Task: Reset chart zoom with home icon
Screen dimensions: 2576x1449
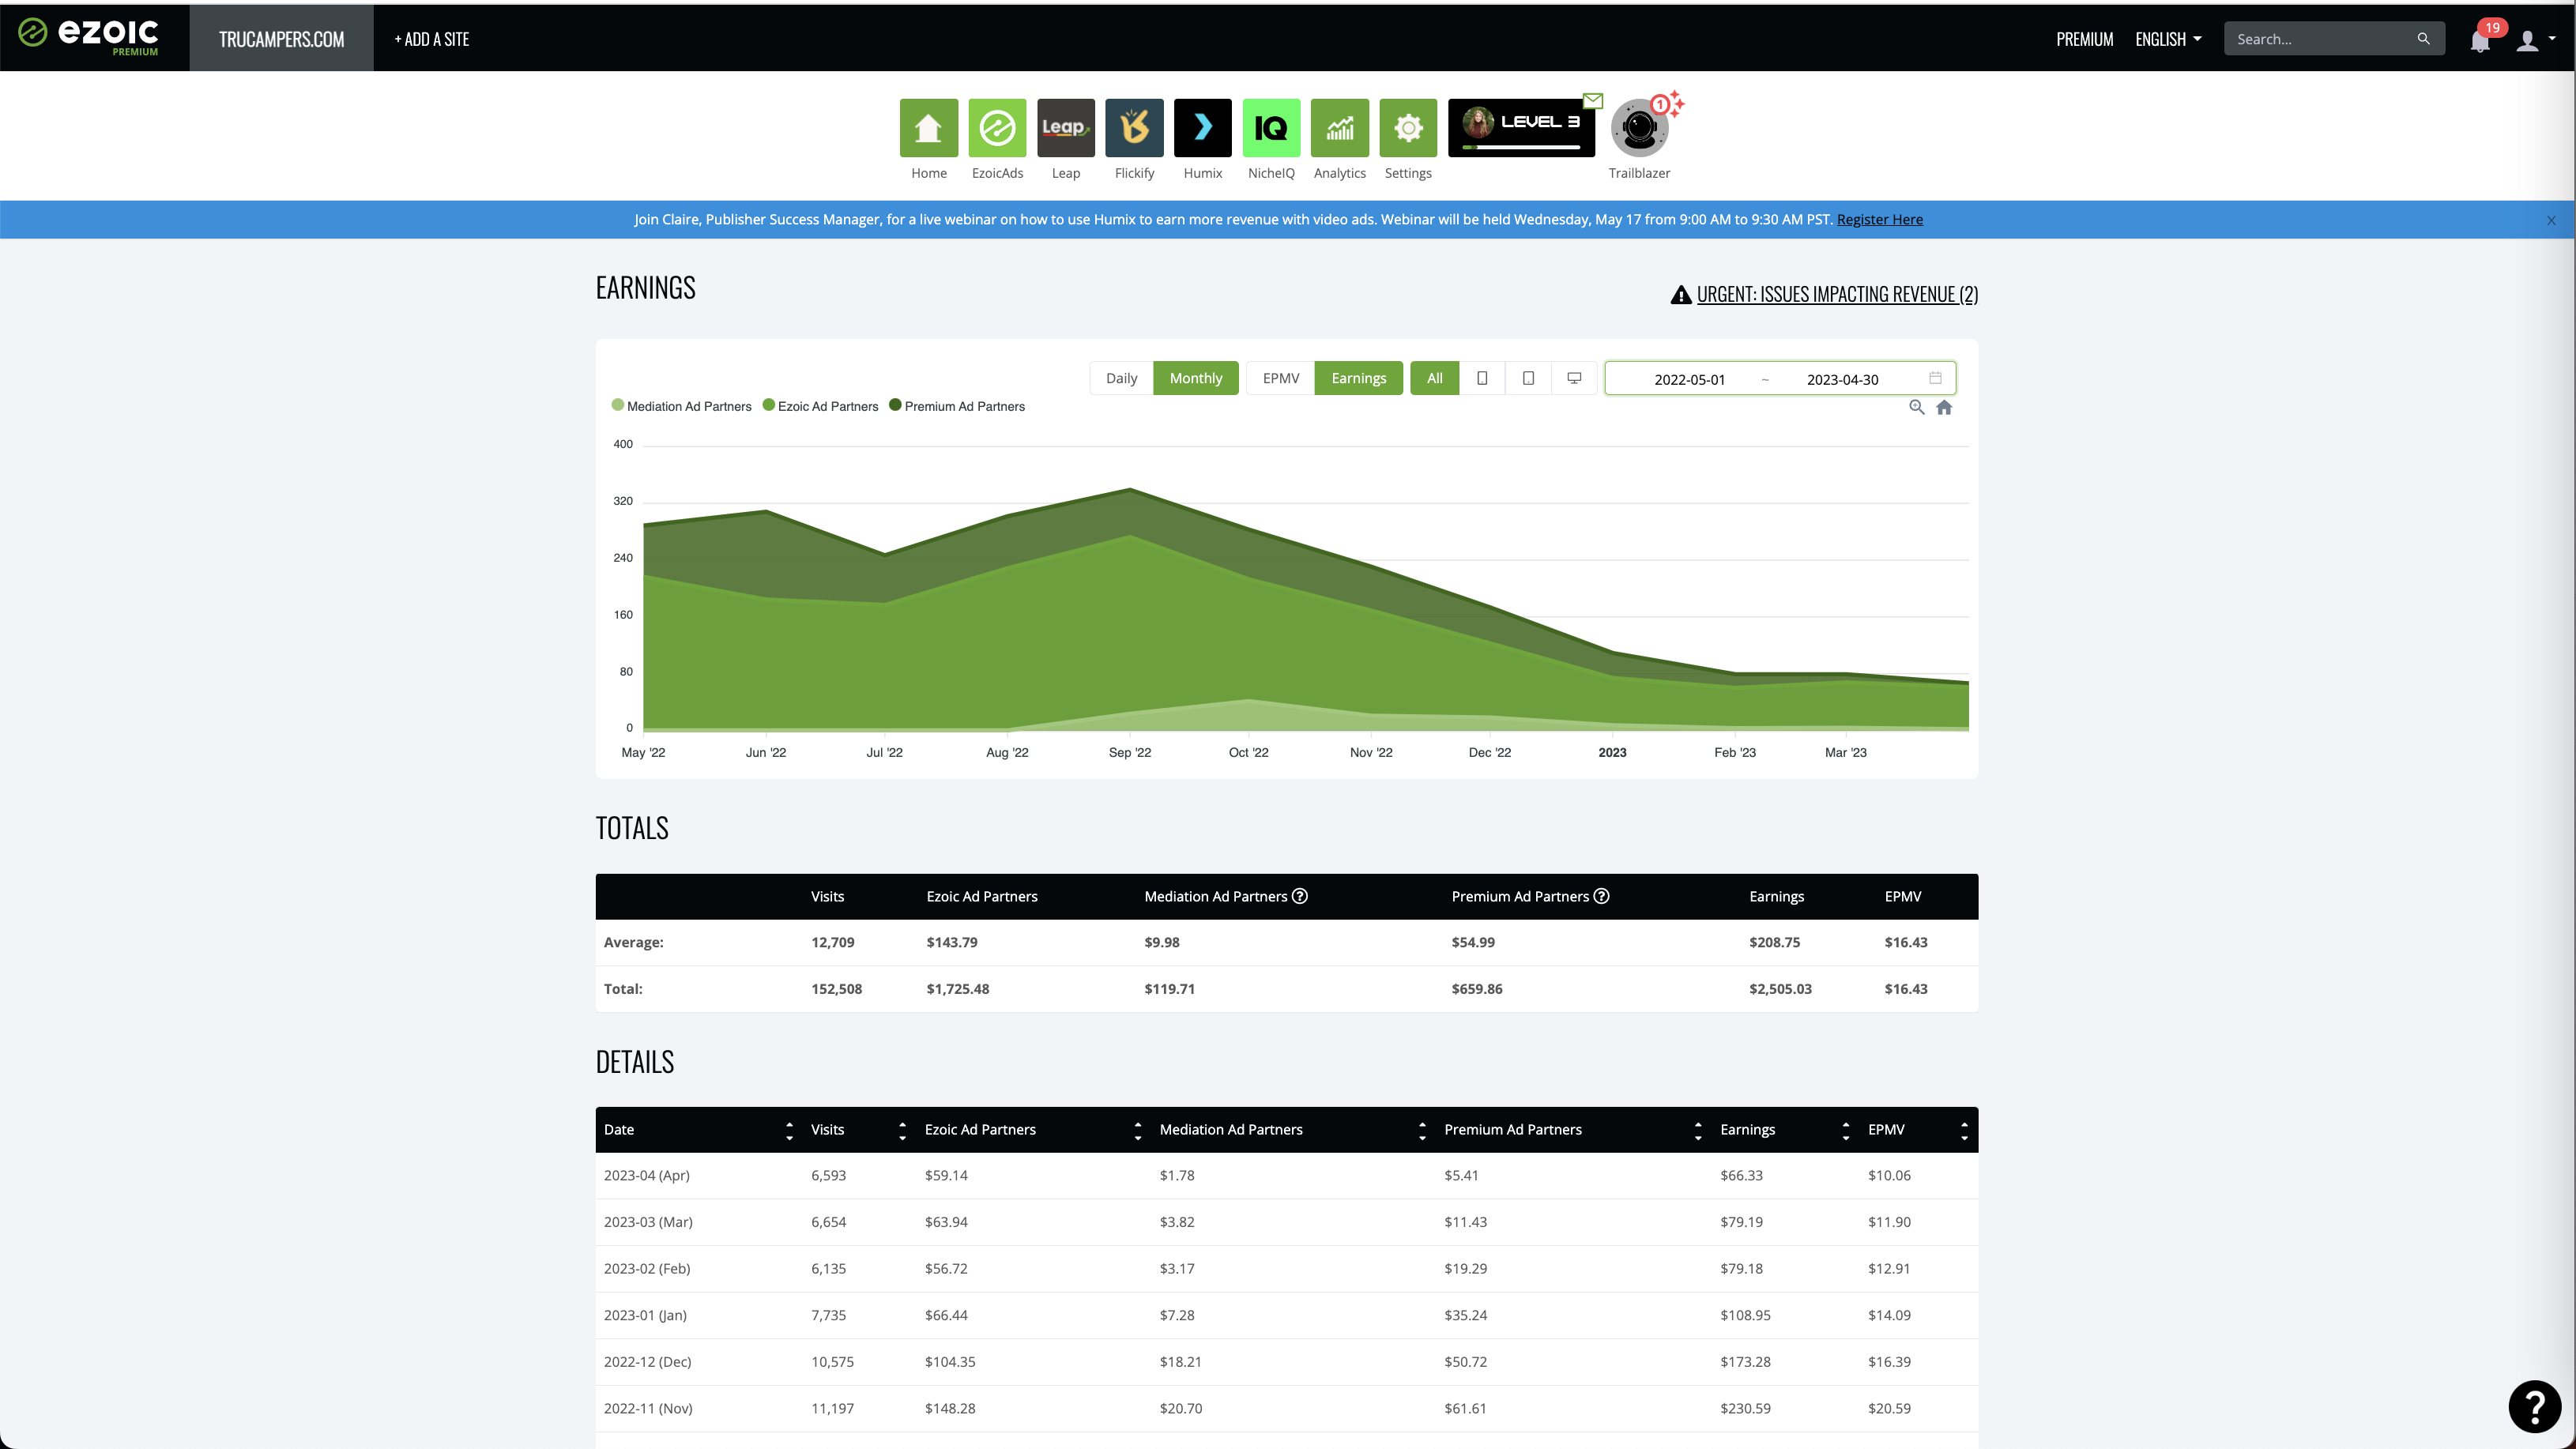Action: pyautogui.click(x=1944, y=407)
